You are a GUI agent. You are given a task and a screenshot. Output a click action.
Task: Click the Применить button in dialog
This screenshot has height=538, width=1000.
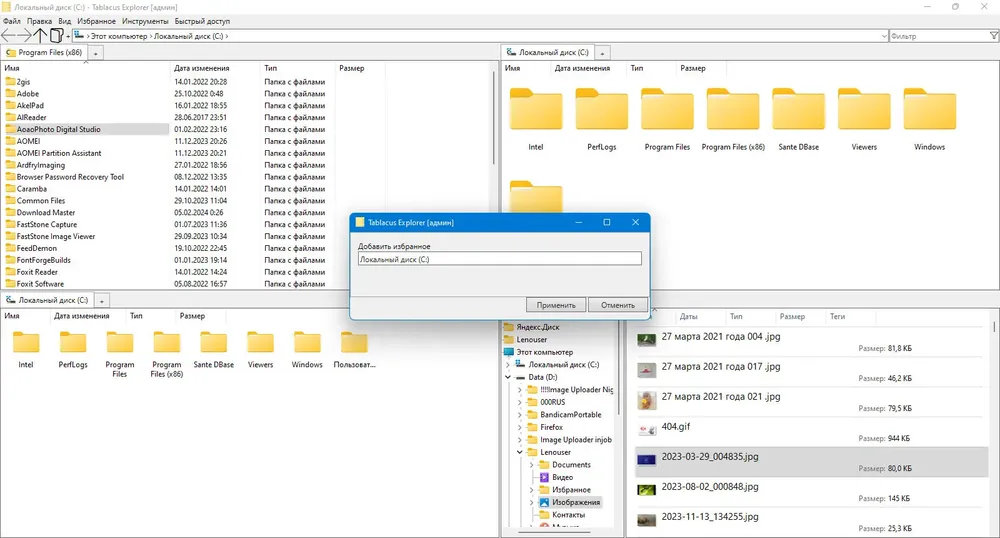[555, 305]
